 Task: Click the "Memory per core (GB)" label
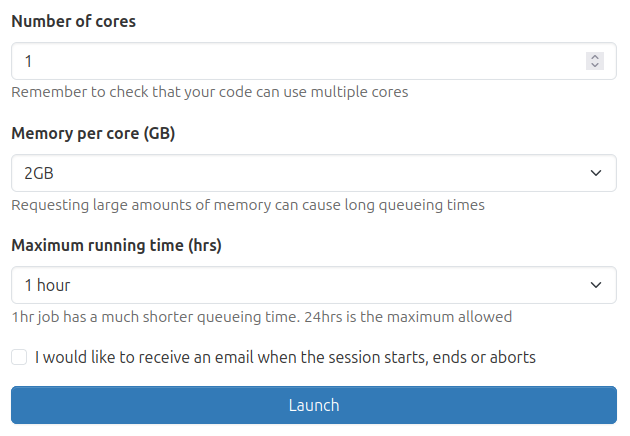(93, 133)
